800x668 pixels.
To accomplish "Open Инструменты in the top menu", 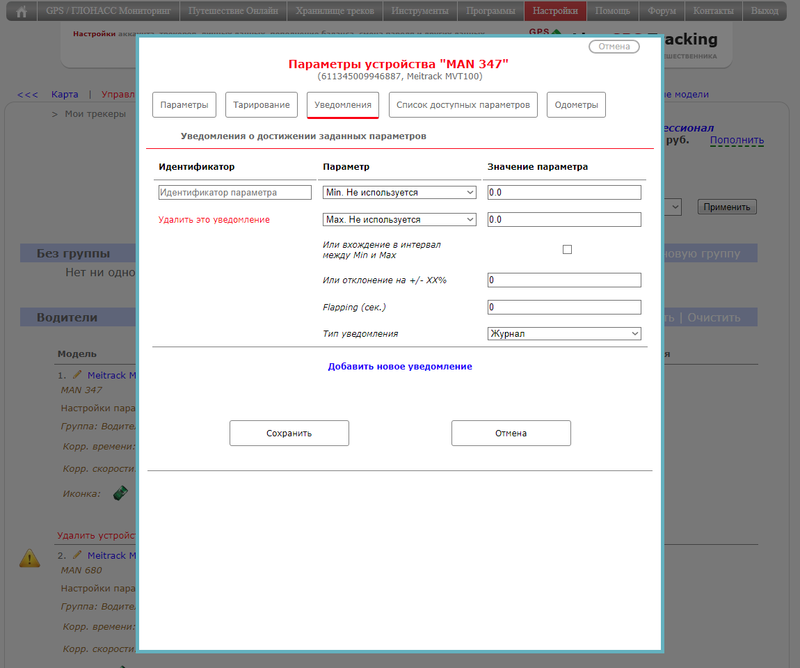I will pyautogui.click(x=422, y=12).
